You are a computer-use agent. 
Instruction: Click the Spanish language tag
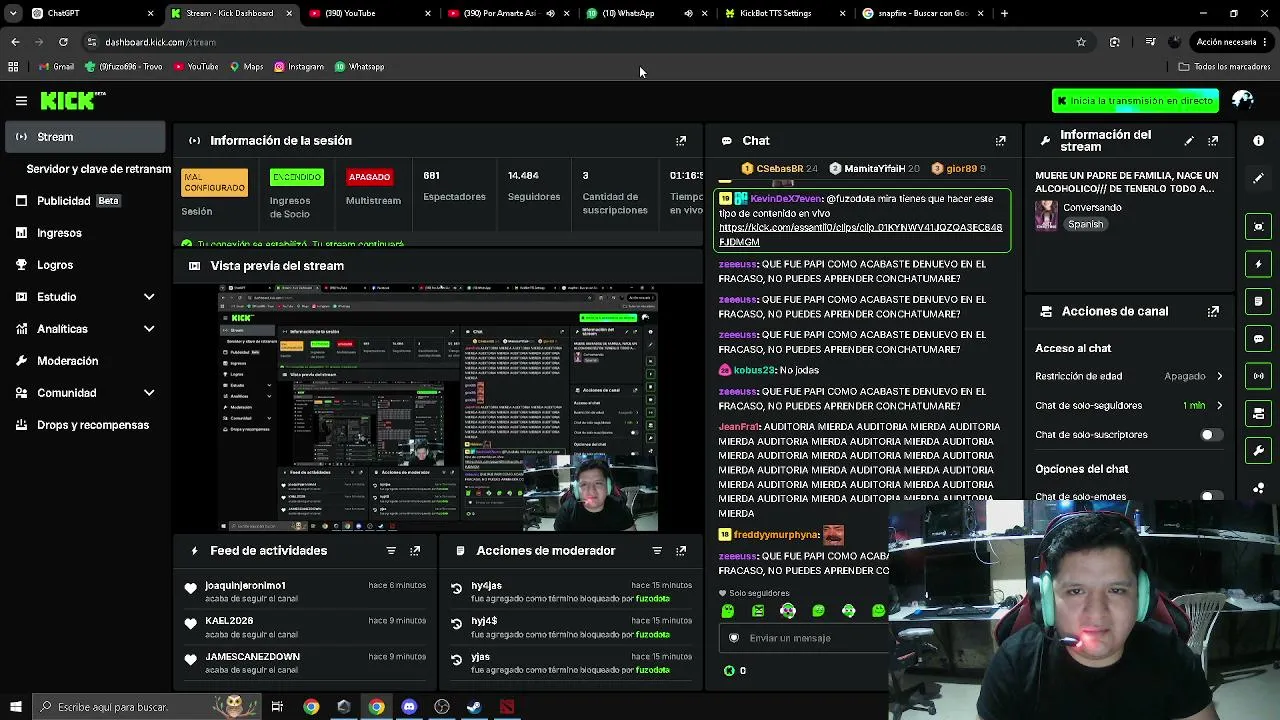(1085, 224)
